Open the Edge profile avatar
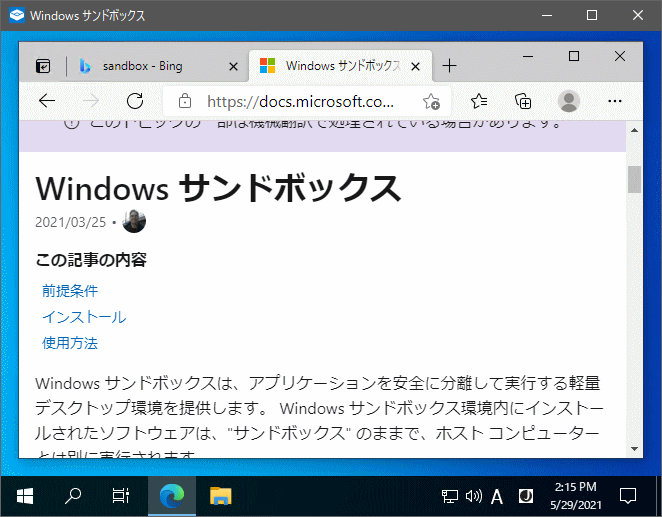This screenshot has width=662, height=517. click(x=569, y=101)
